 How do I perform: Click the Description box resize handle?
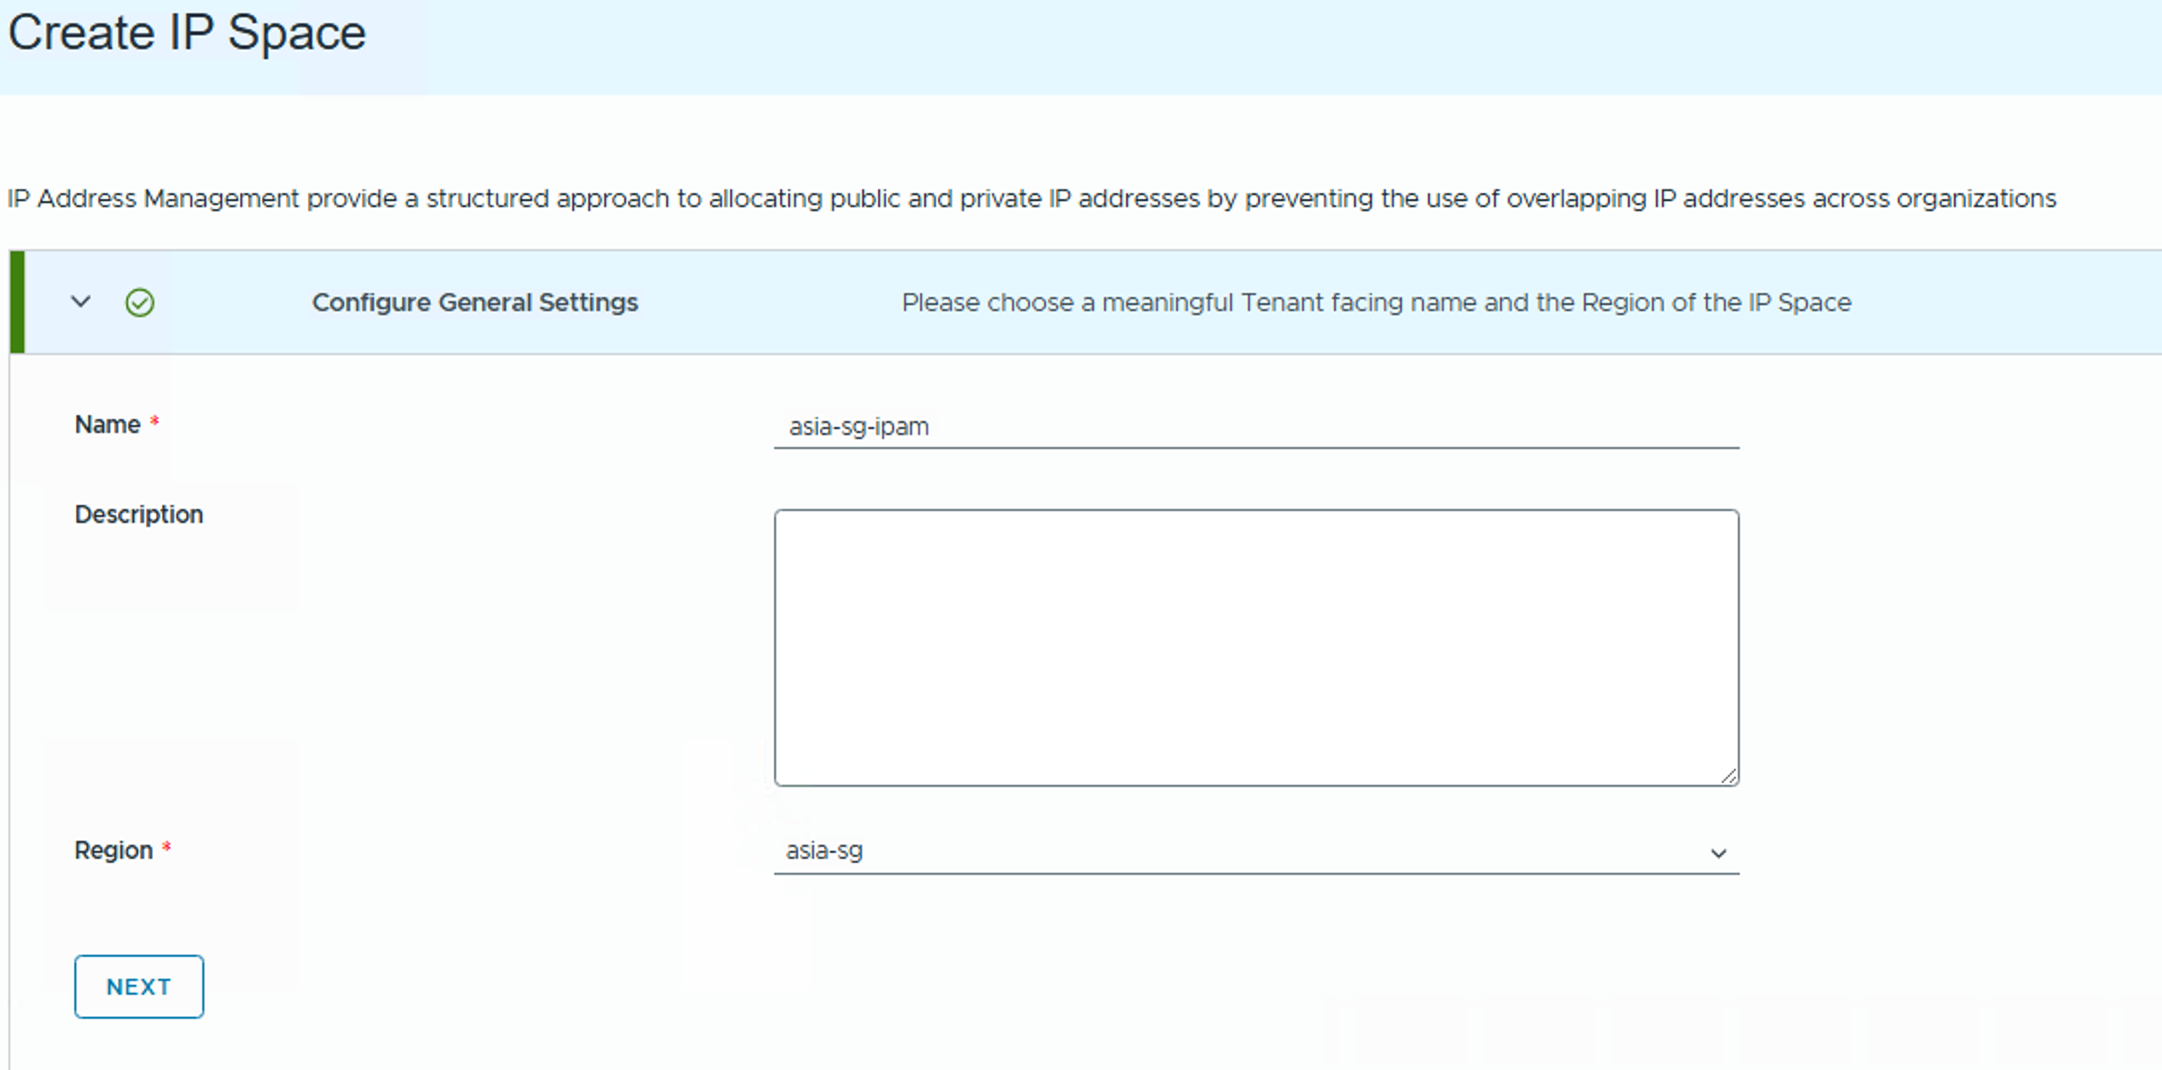tap(1728, 775)
